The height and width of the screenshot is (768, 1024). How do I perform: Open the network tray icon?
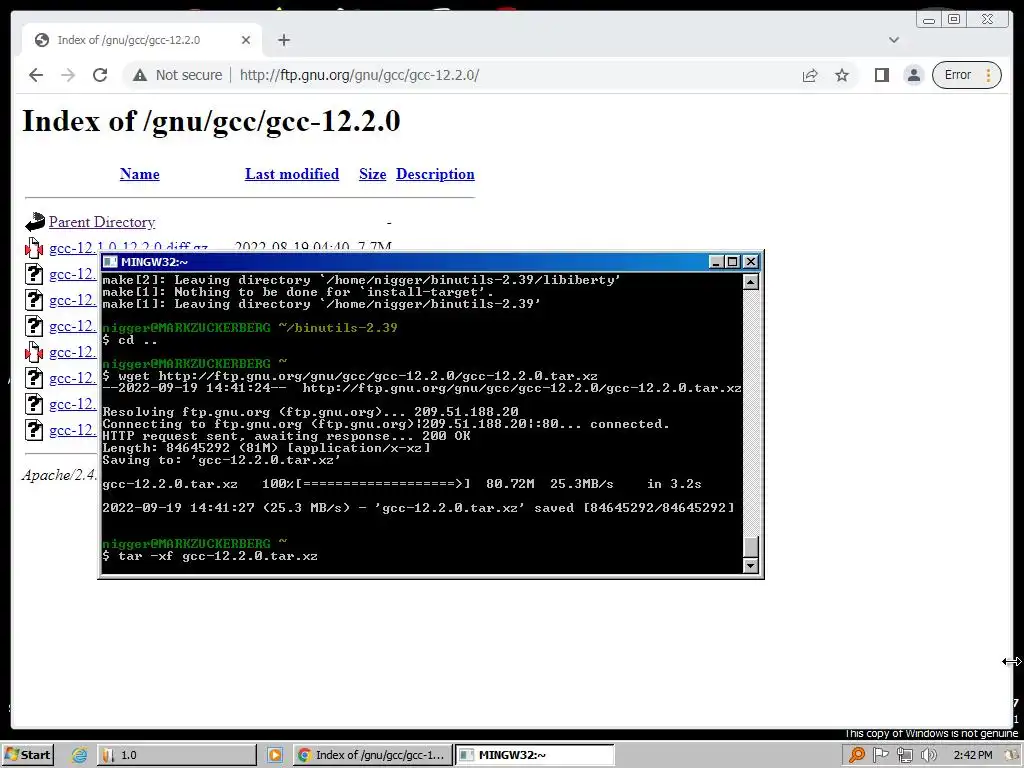coord(904,755)
